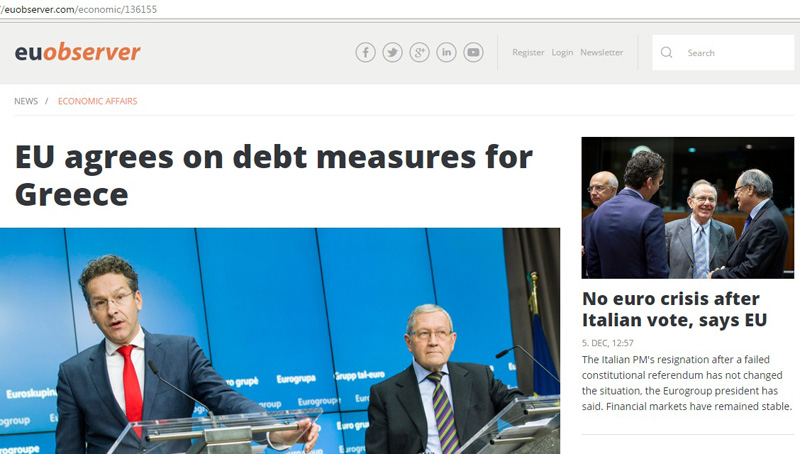Open the EUobserver Facebook page icon
Image resolution: width=800 pixels, height=454 pixels.
(x=366, y=52)
